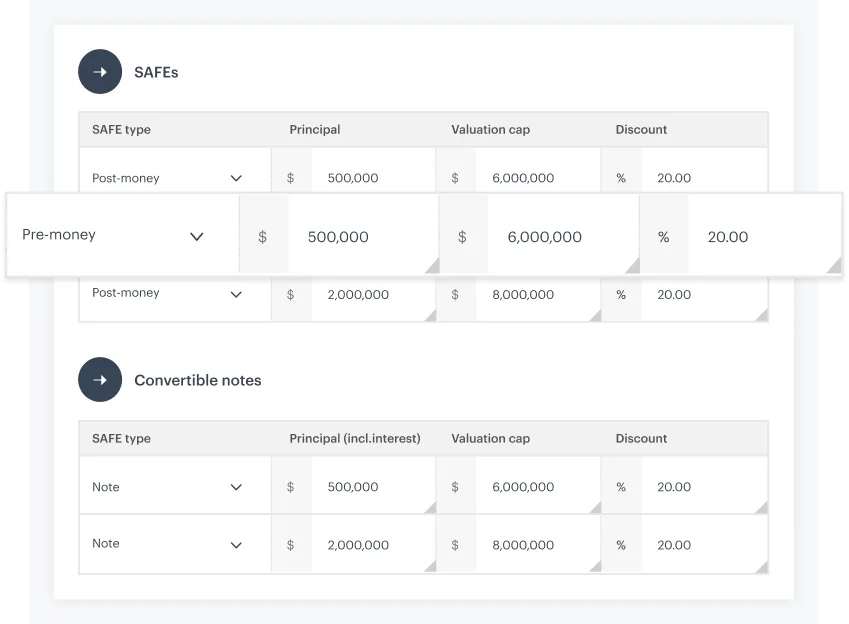
Task: Click the Principal (incl.interest) column header
Action: click(355, 438)
